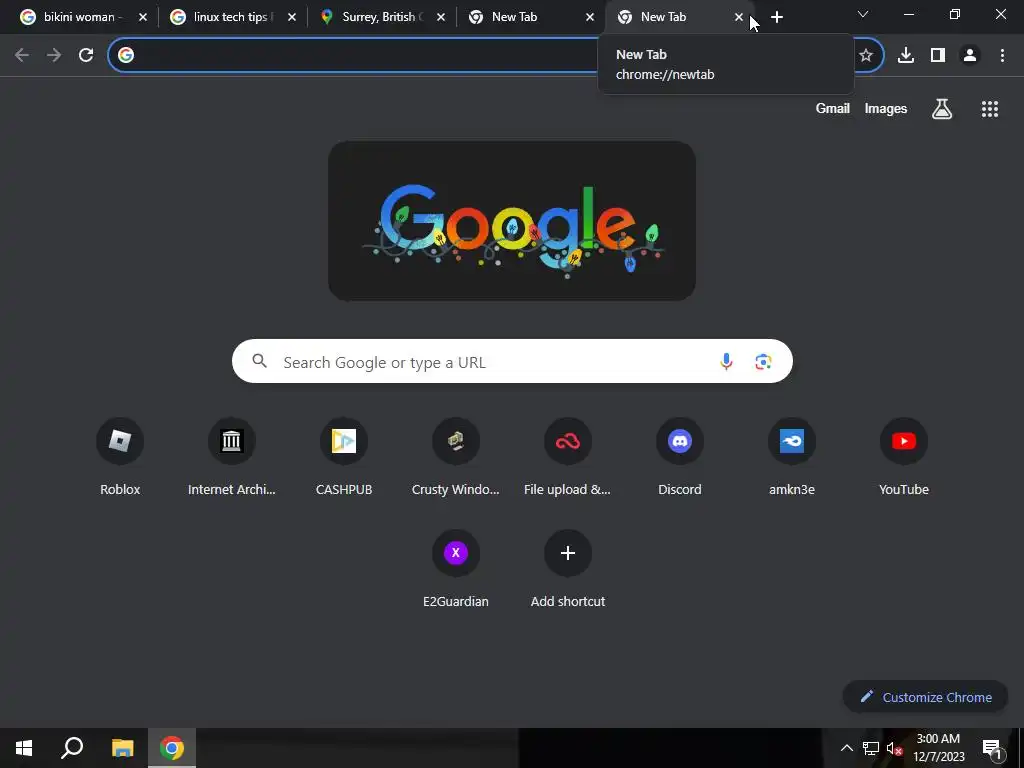The height and width of the screenshot is (768, 1024).
Task: Open the Images link
Action: (886, 108)
